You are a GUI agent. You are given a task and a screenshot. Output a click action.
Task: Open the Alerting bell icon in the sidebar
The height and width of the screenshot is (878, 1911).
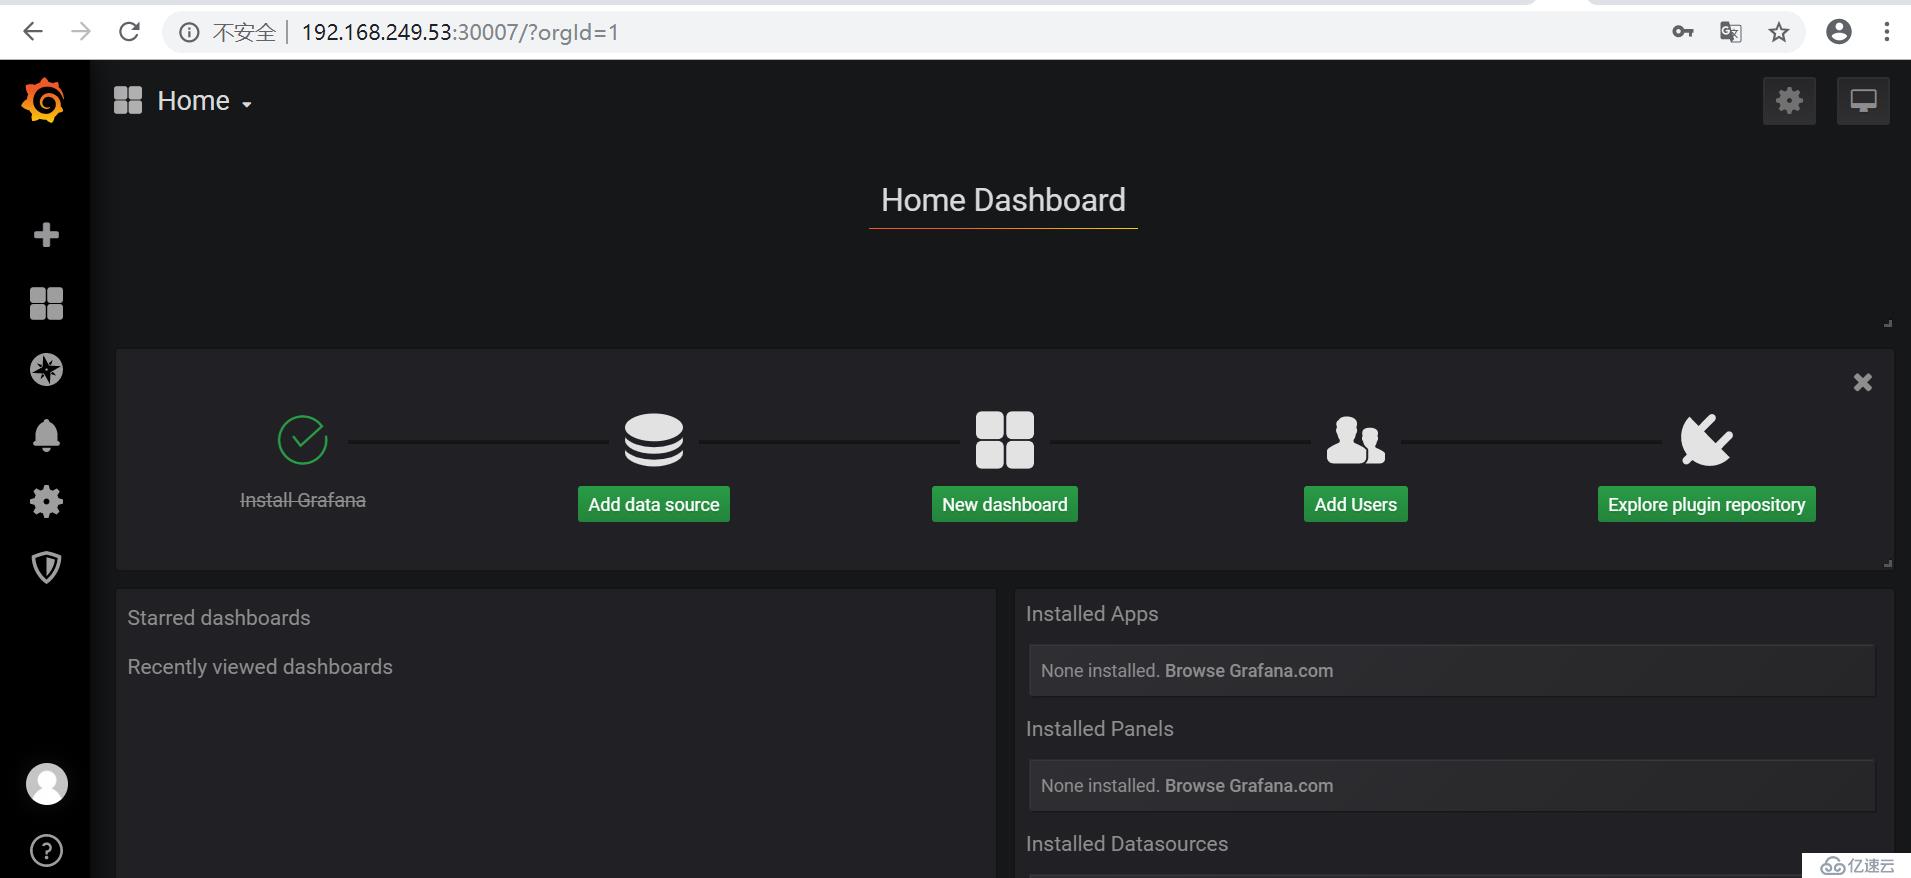[x=46, y=436]
